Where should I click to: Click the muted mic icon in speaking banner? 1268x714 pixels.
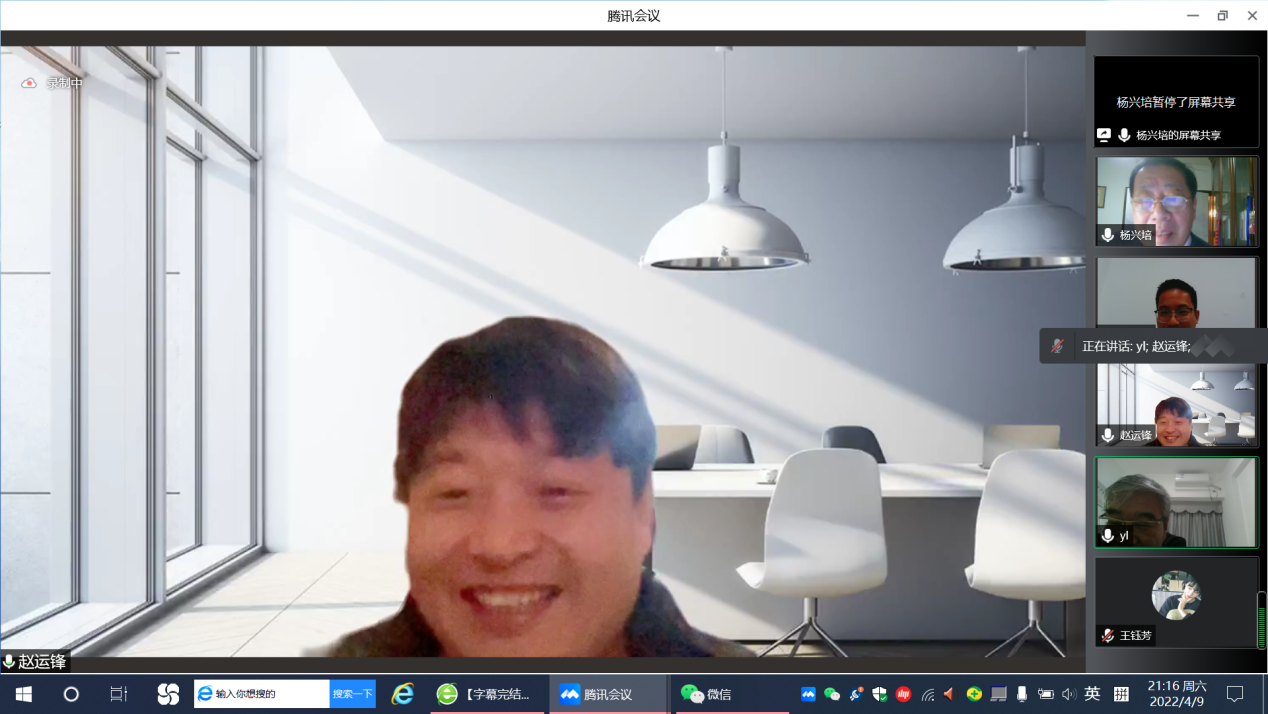(x=1057, y=346)
